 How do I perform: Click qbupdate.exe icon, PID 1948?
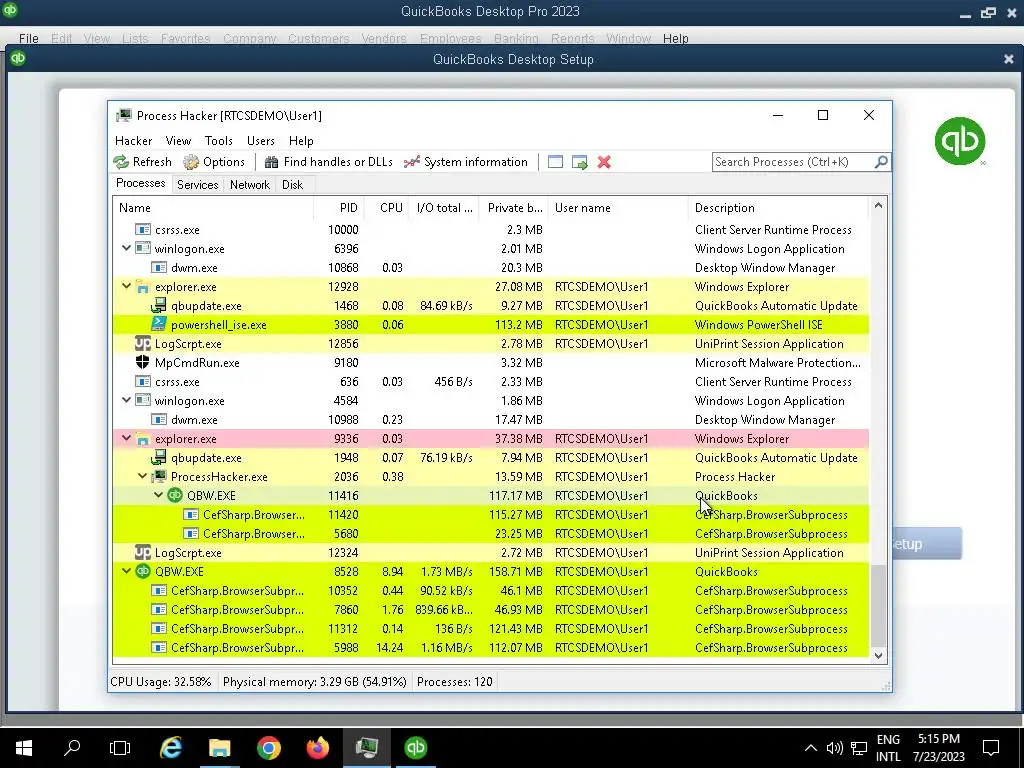pos(159,457)
